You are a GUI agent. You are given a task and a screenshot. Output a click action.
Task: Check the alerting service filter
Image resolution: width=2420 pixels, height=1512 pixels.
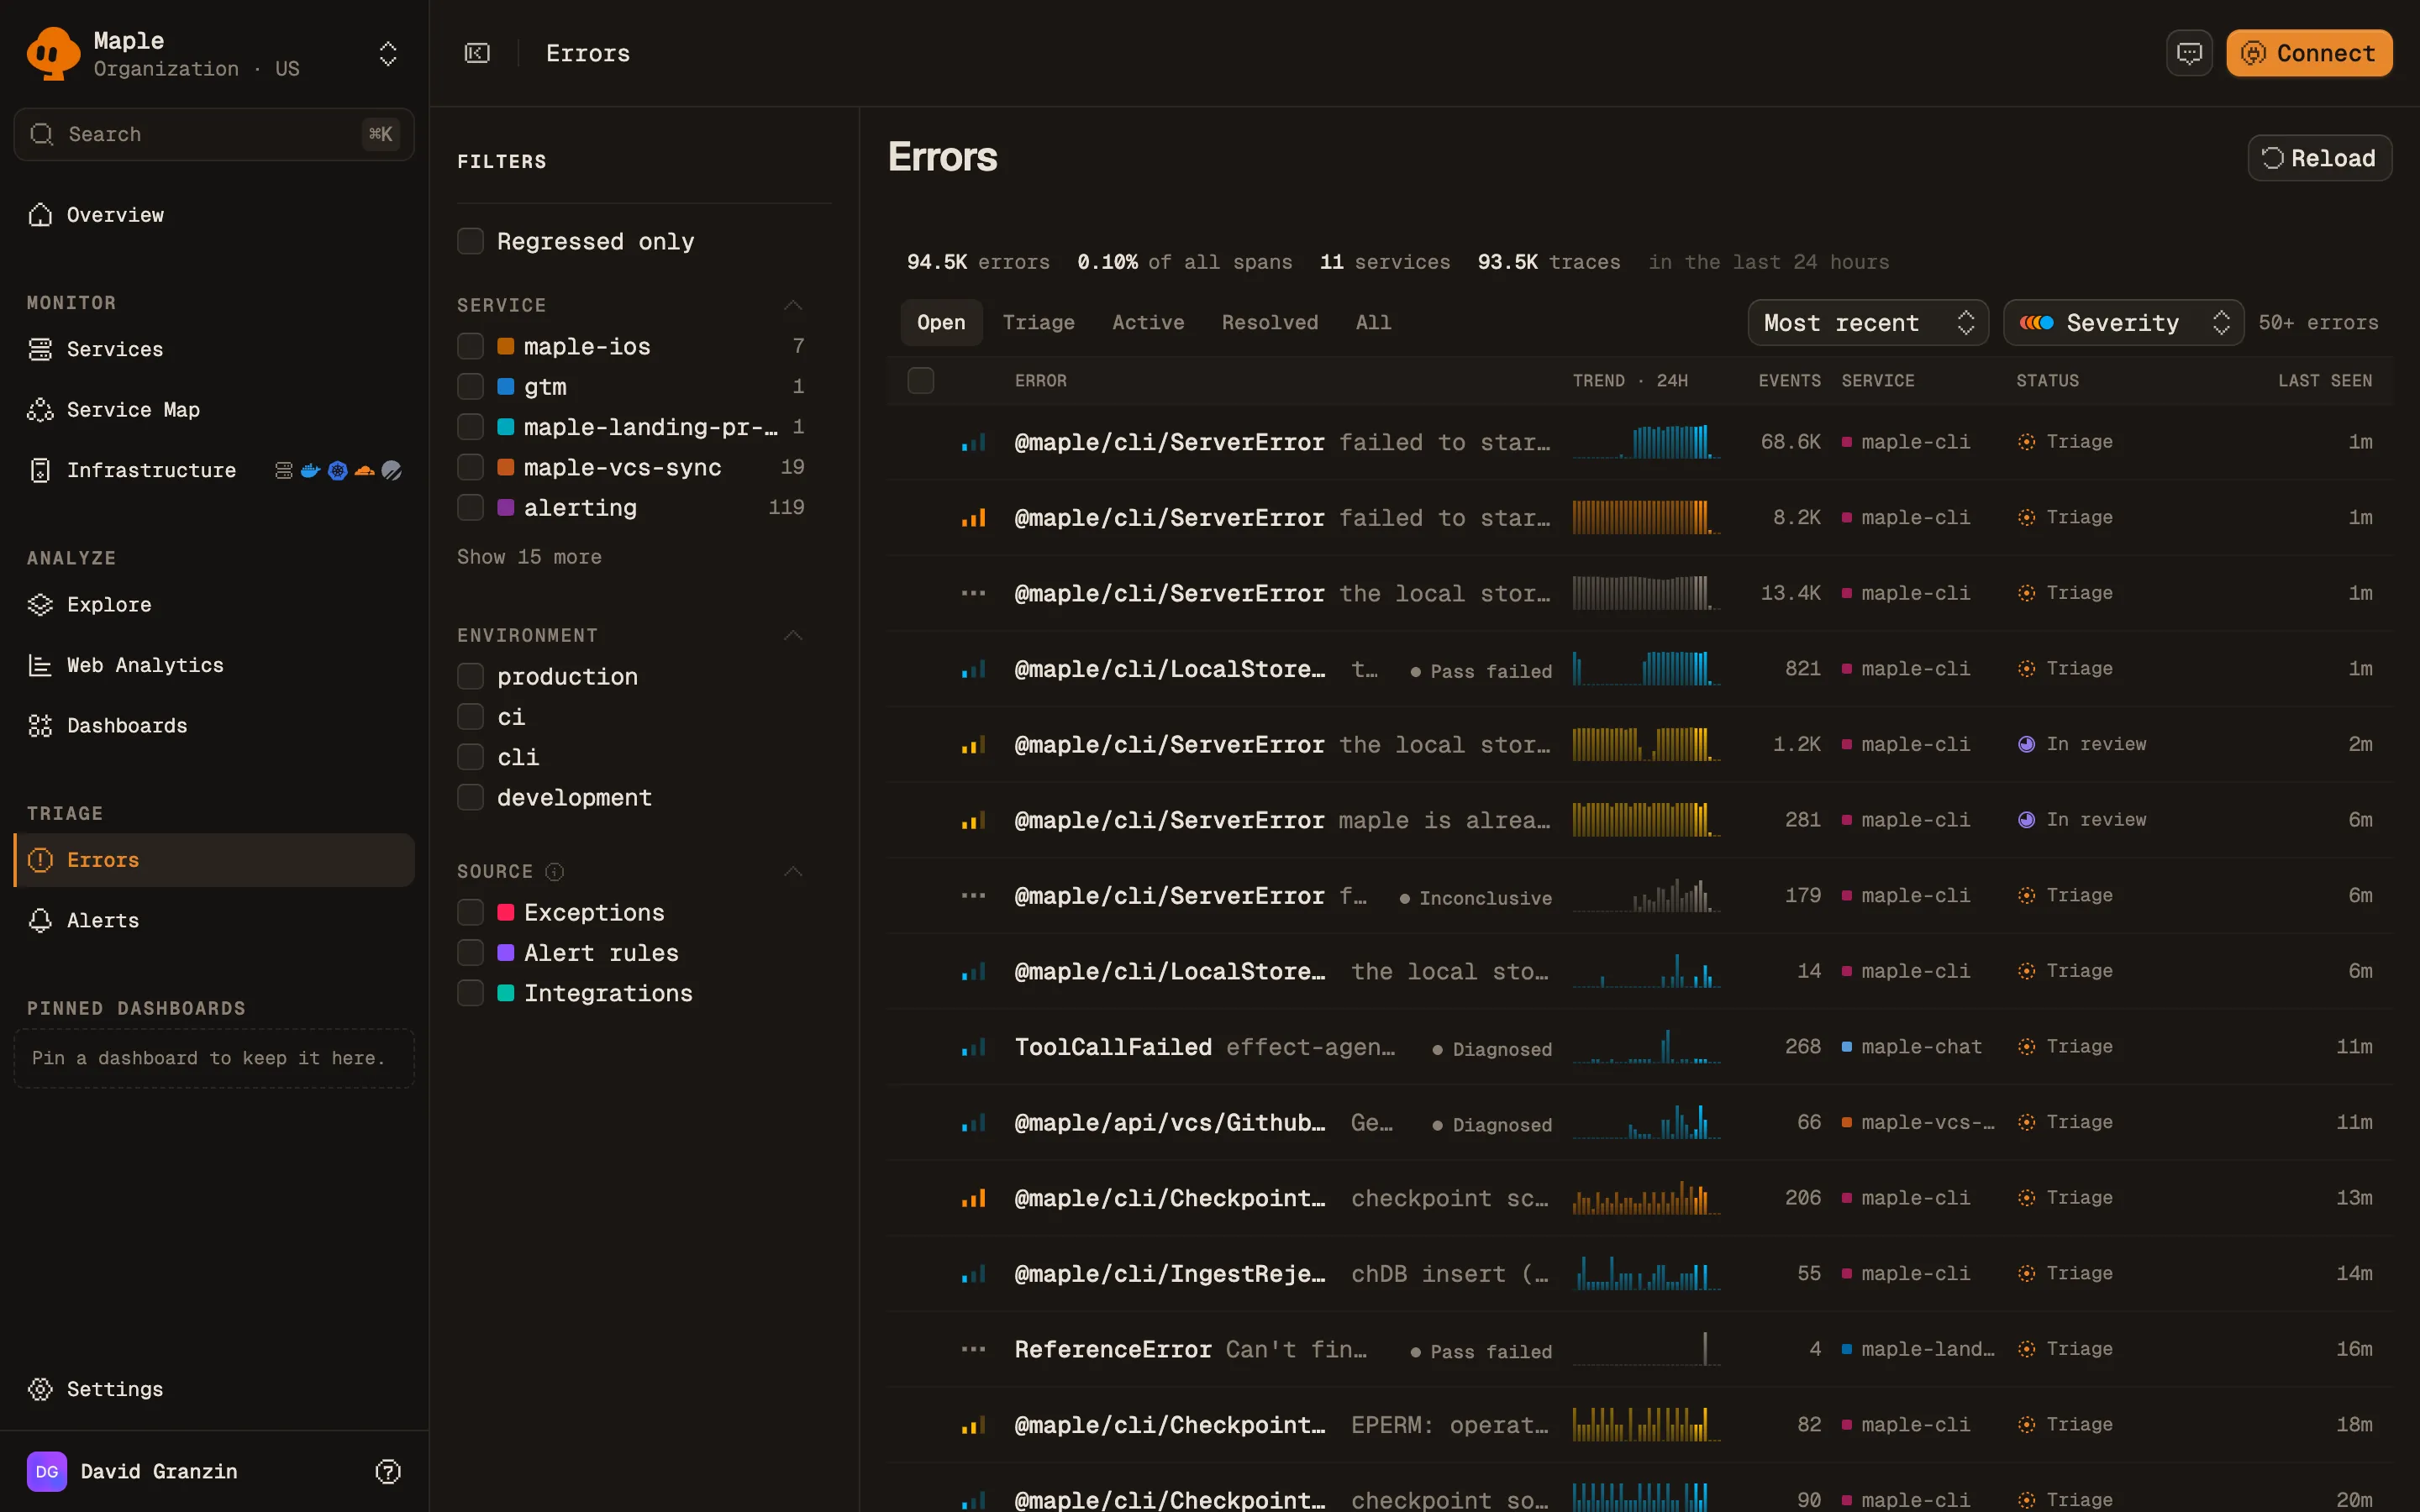pos(470,507)
